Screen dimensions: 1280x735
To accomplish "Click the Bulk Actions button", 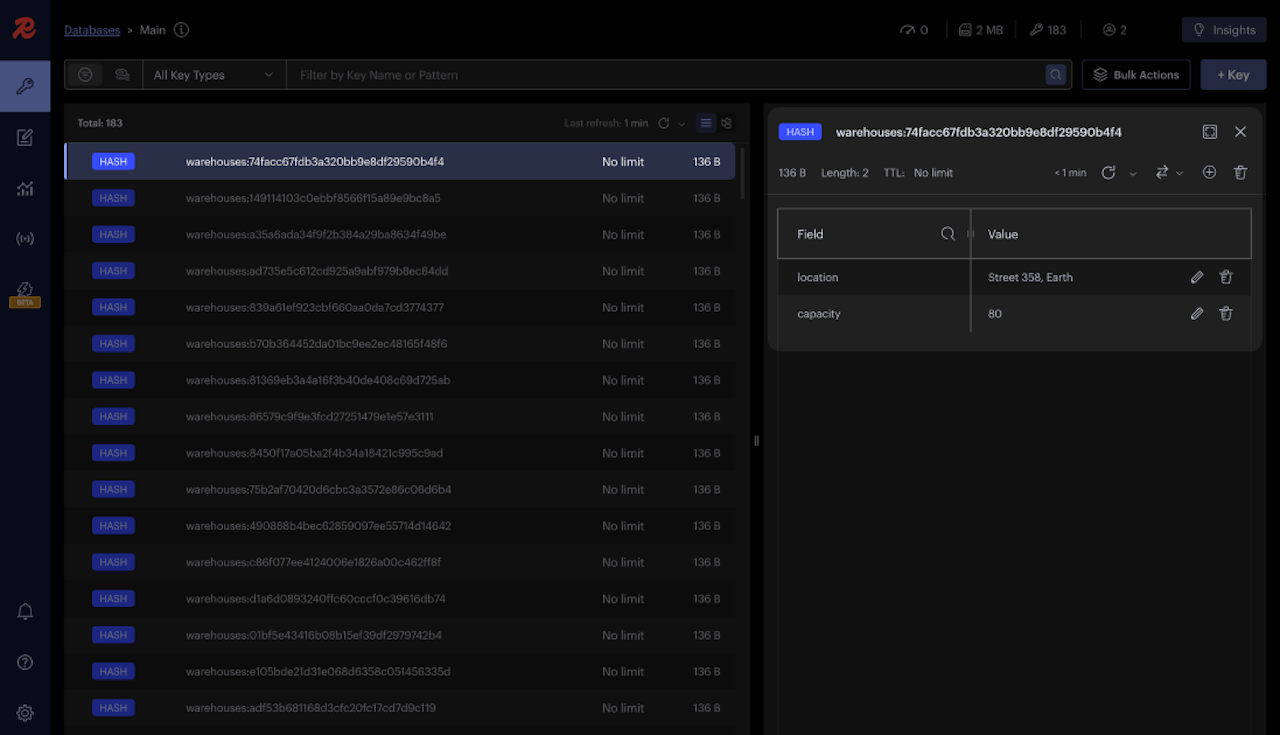I will coord(1136,75).
